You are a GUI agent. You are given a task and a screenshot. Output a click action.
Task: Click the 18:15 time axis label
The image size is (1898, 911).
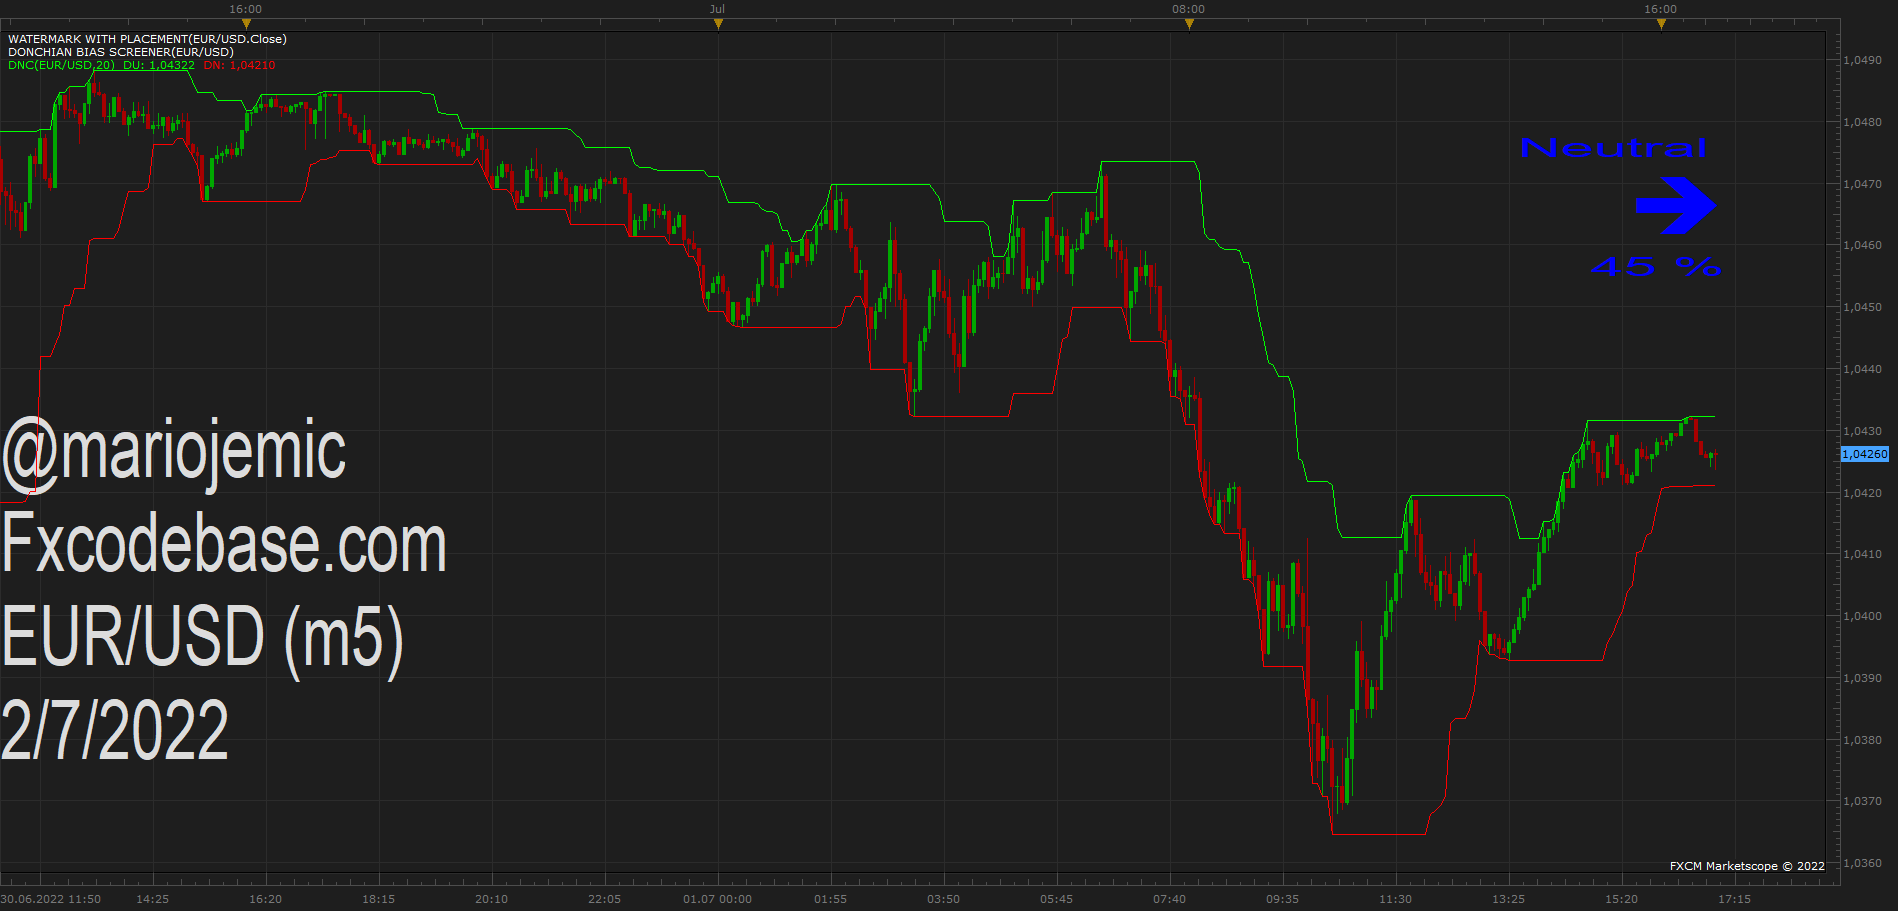point(378,899)
